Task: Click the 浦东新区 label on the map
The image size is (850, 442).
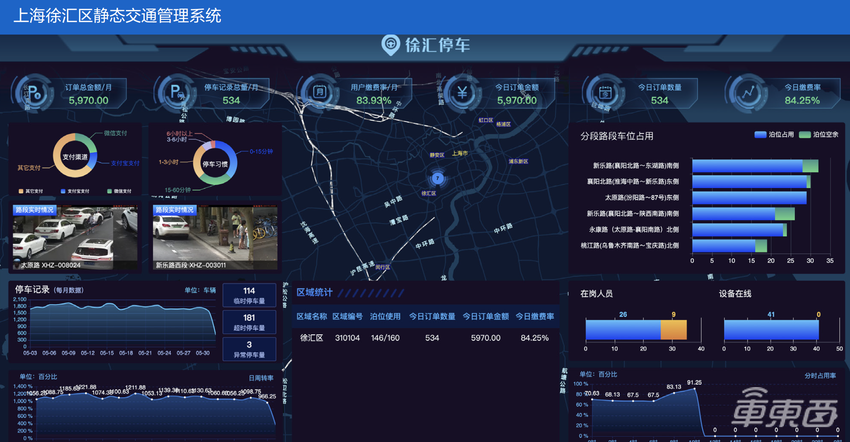Action: 518,161
